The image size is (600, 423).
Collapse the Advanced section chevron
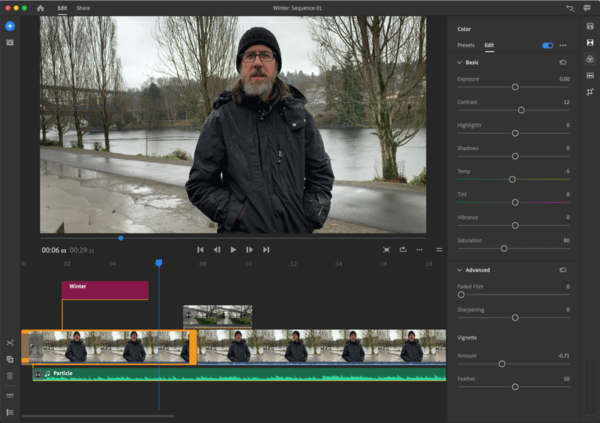pos(460,270)
